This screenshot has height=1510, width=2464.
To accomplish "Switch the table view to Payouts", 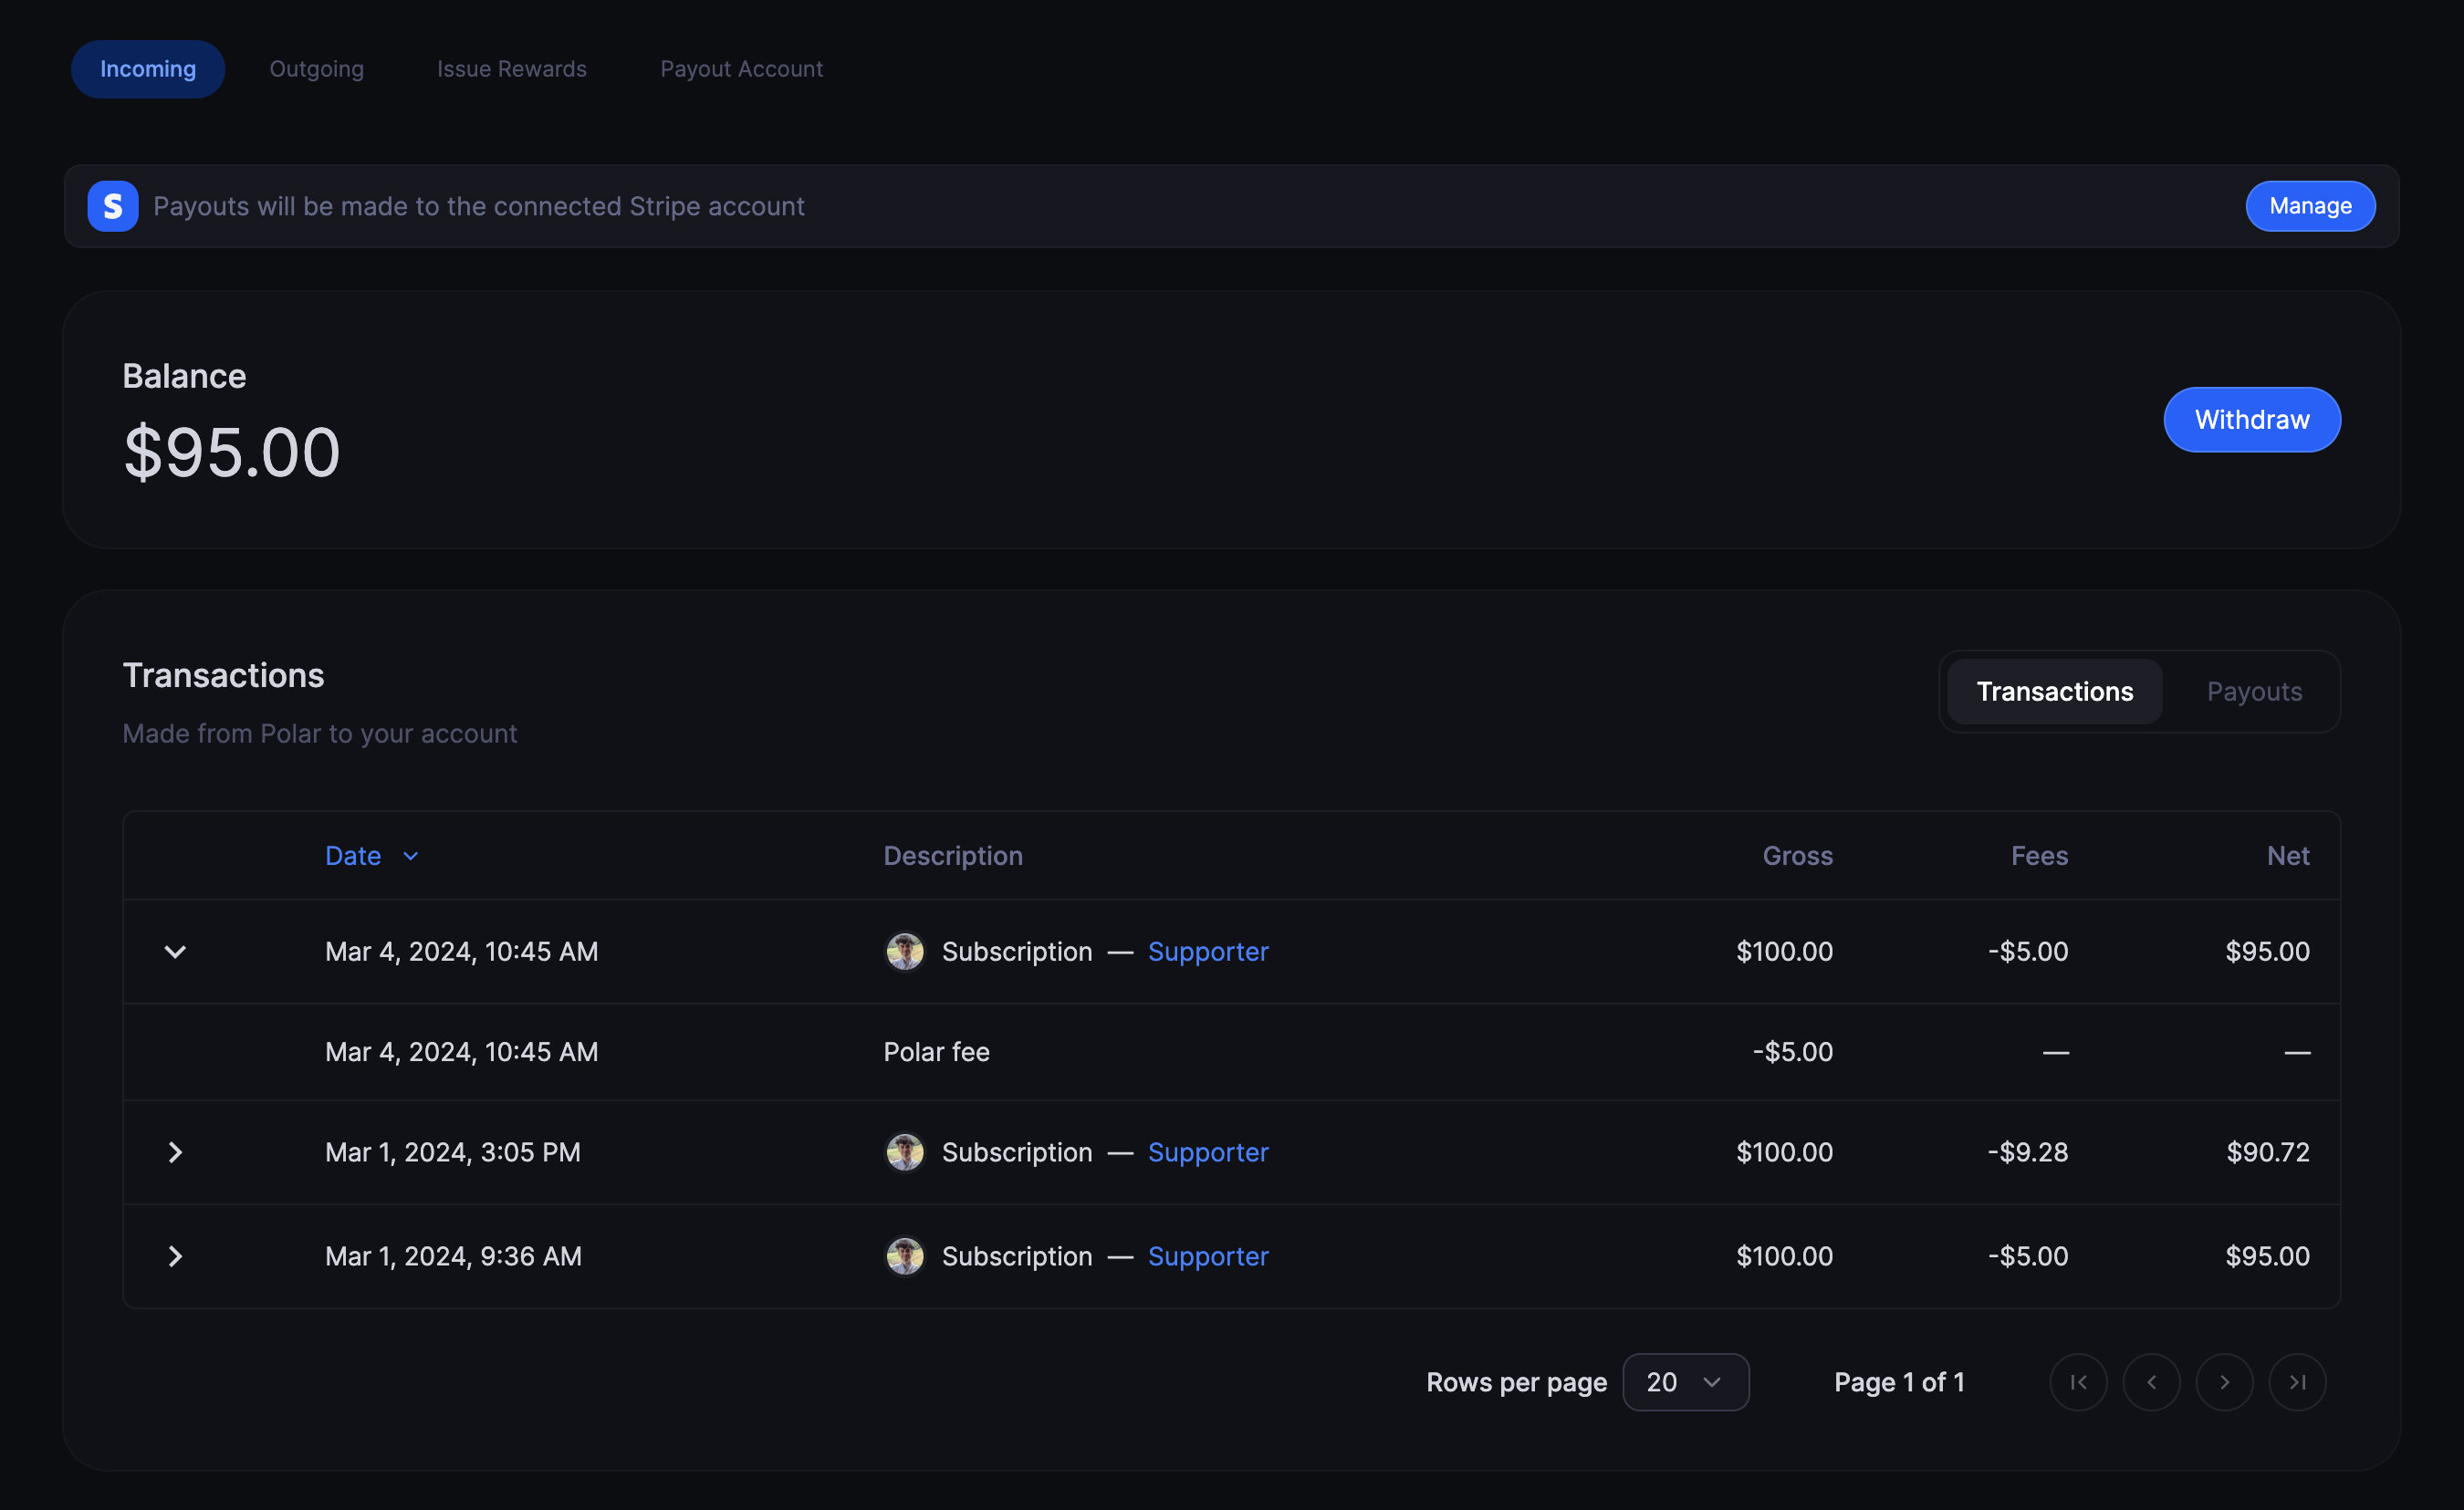I will pyautogui.click(x=2254, y=691).
